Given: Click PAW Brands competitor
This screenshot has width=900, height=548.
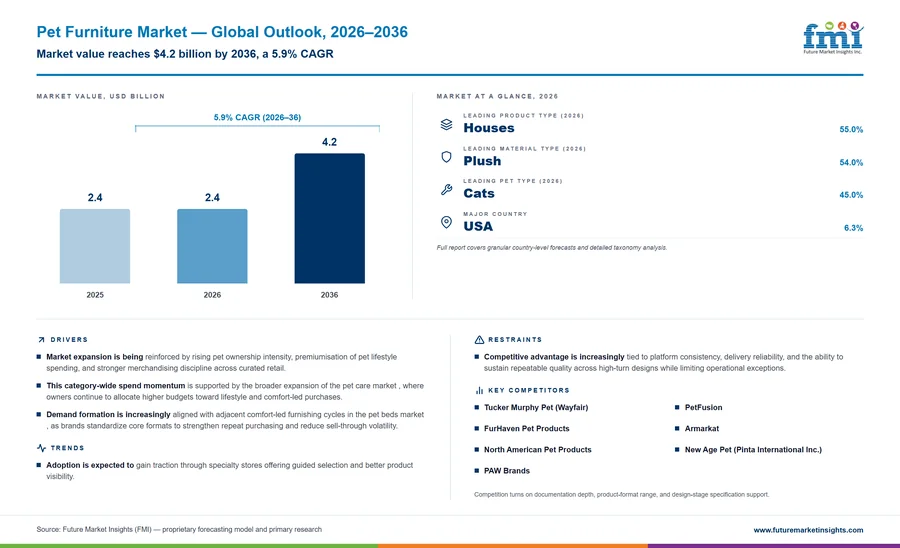Looking at the screenshot, I should tap(507, 471).
